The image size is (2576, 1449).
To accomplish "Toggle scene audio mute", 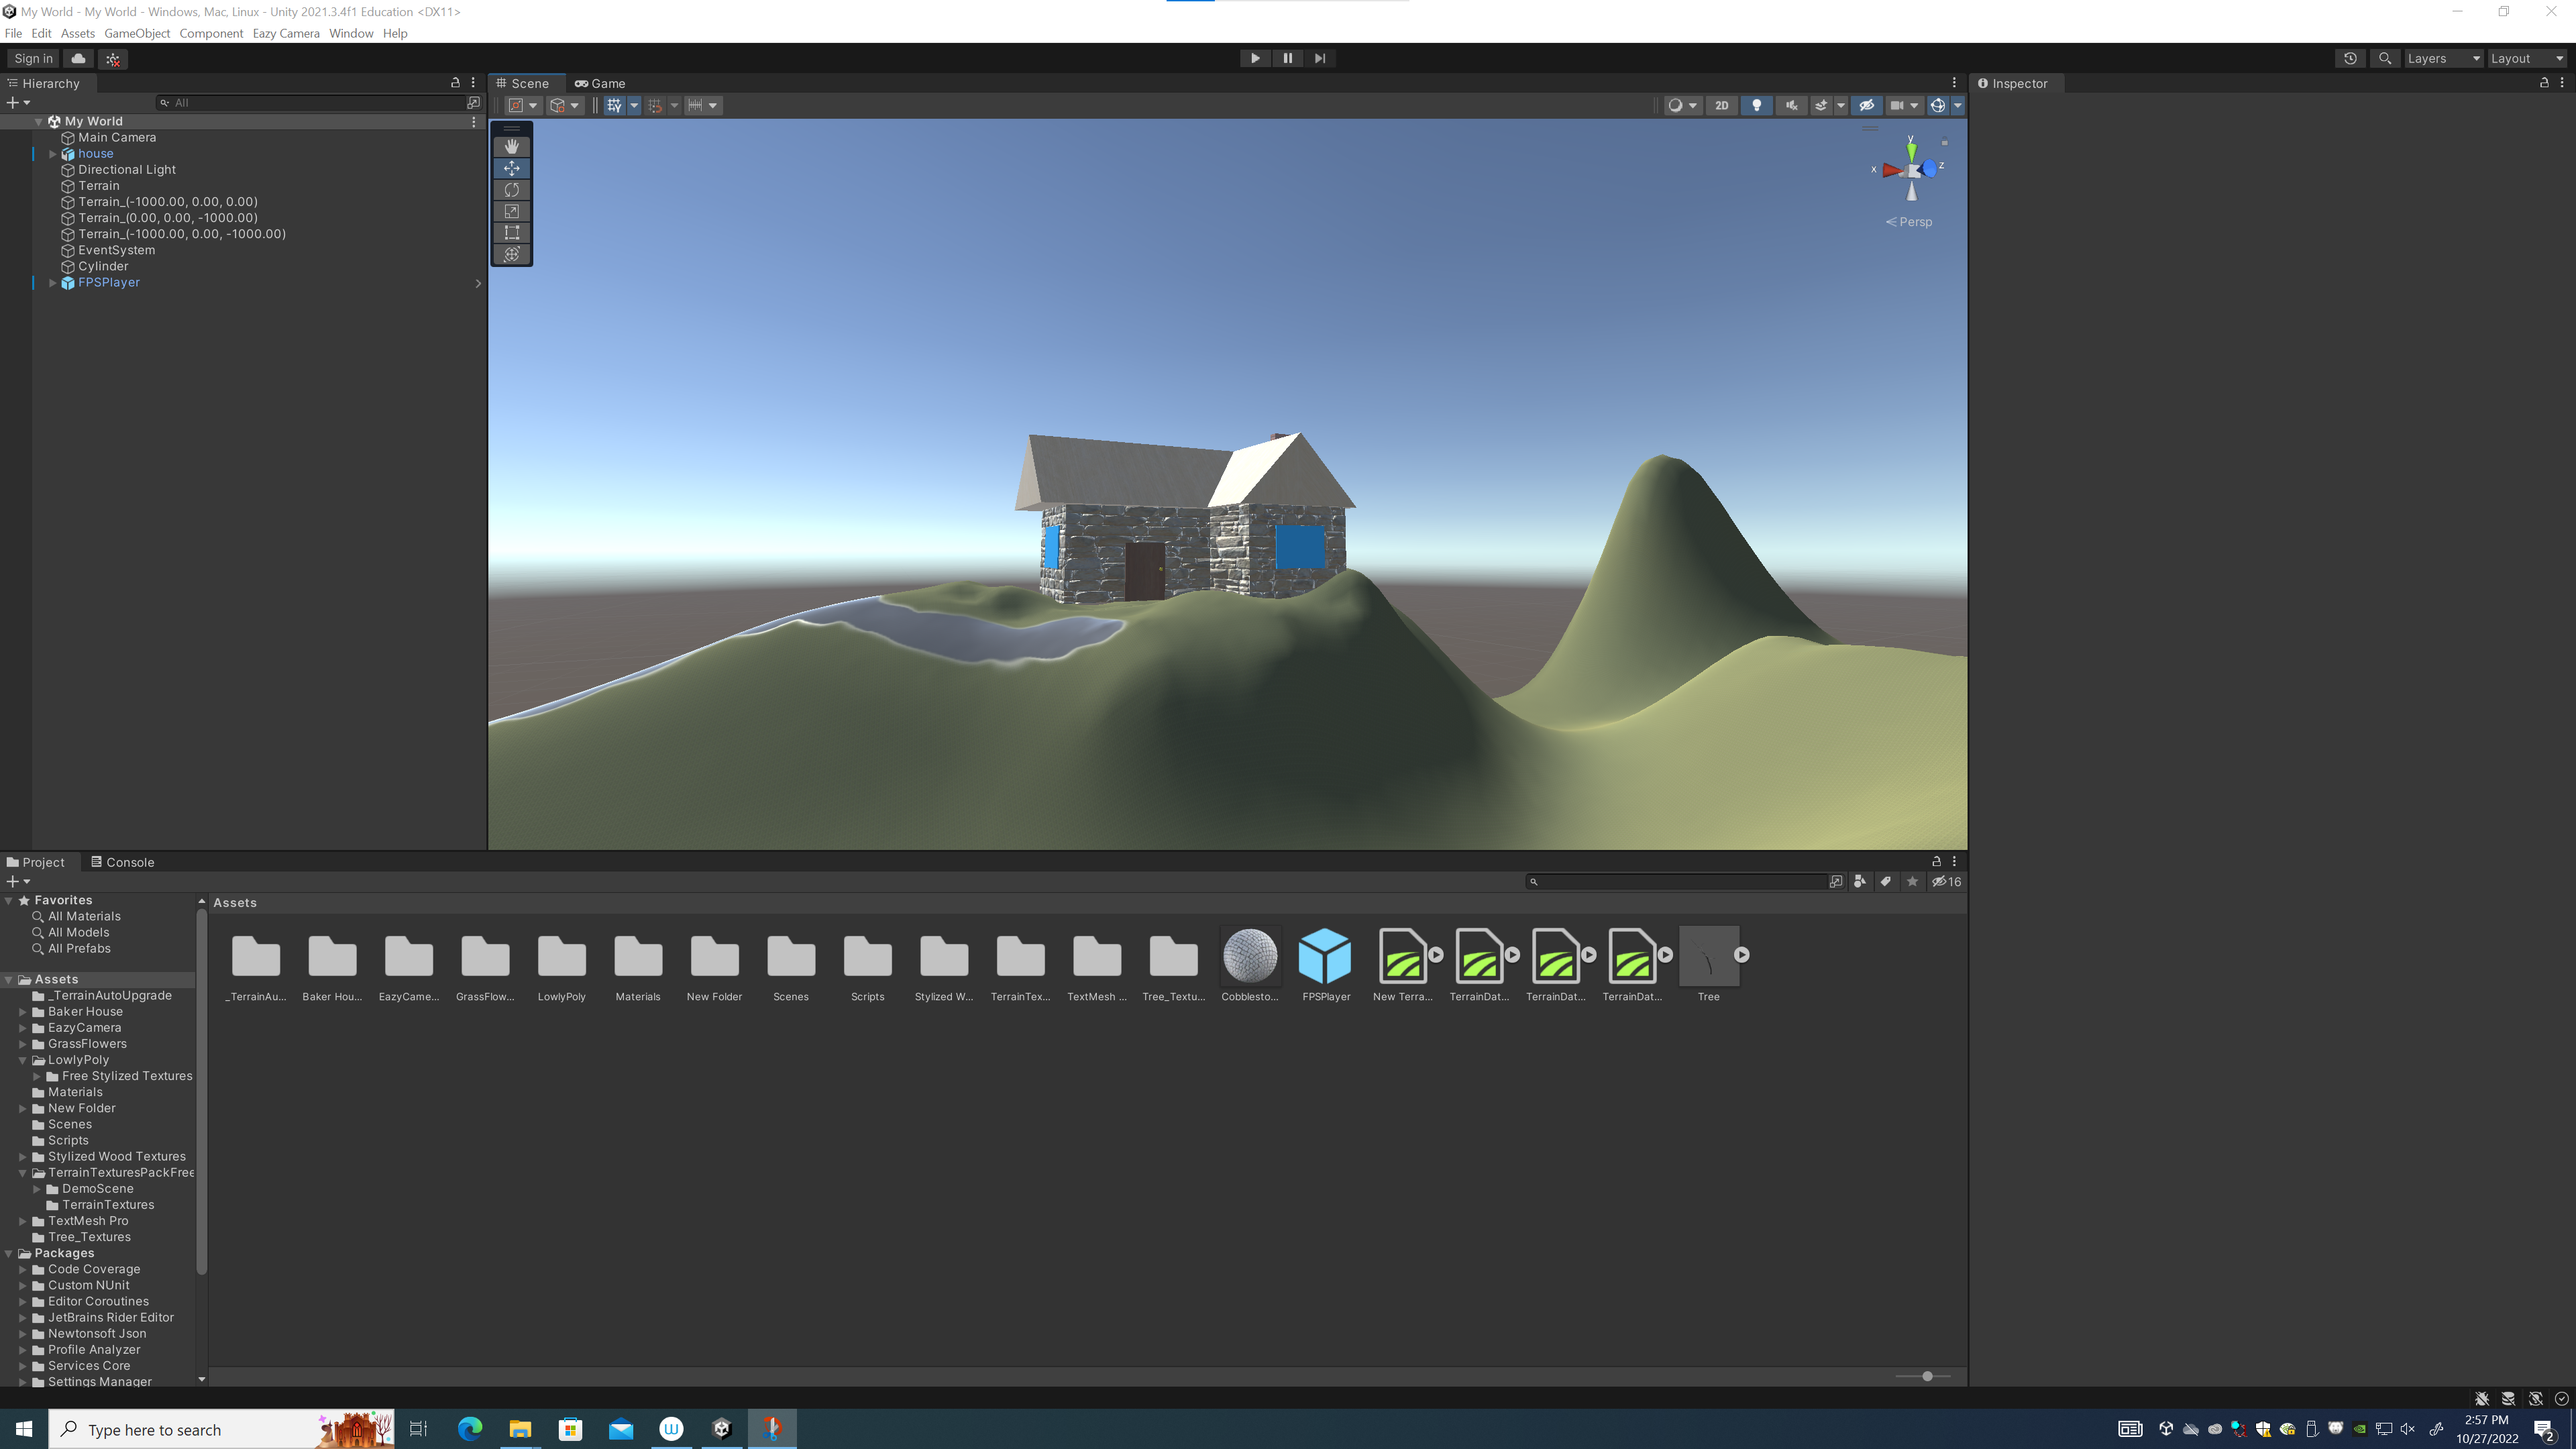I will pos(1791,105).
